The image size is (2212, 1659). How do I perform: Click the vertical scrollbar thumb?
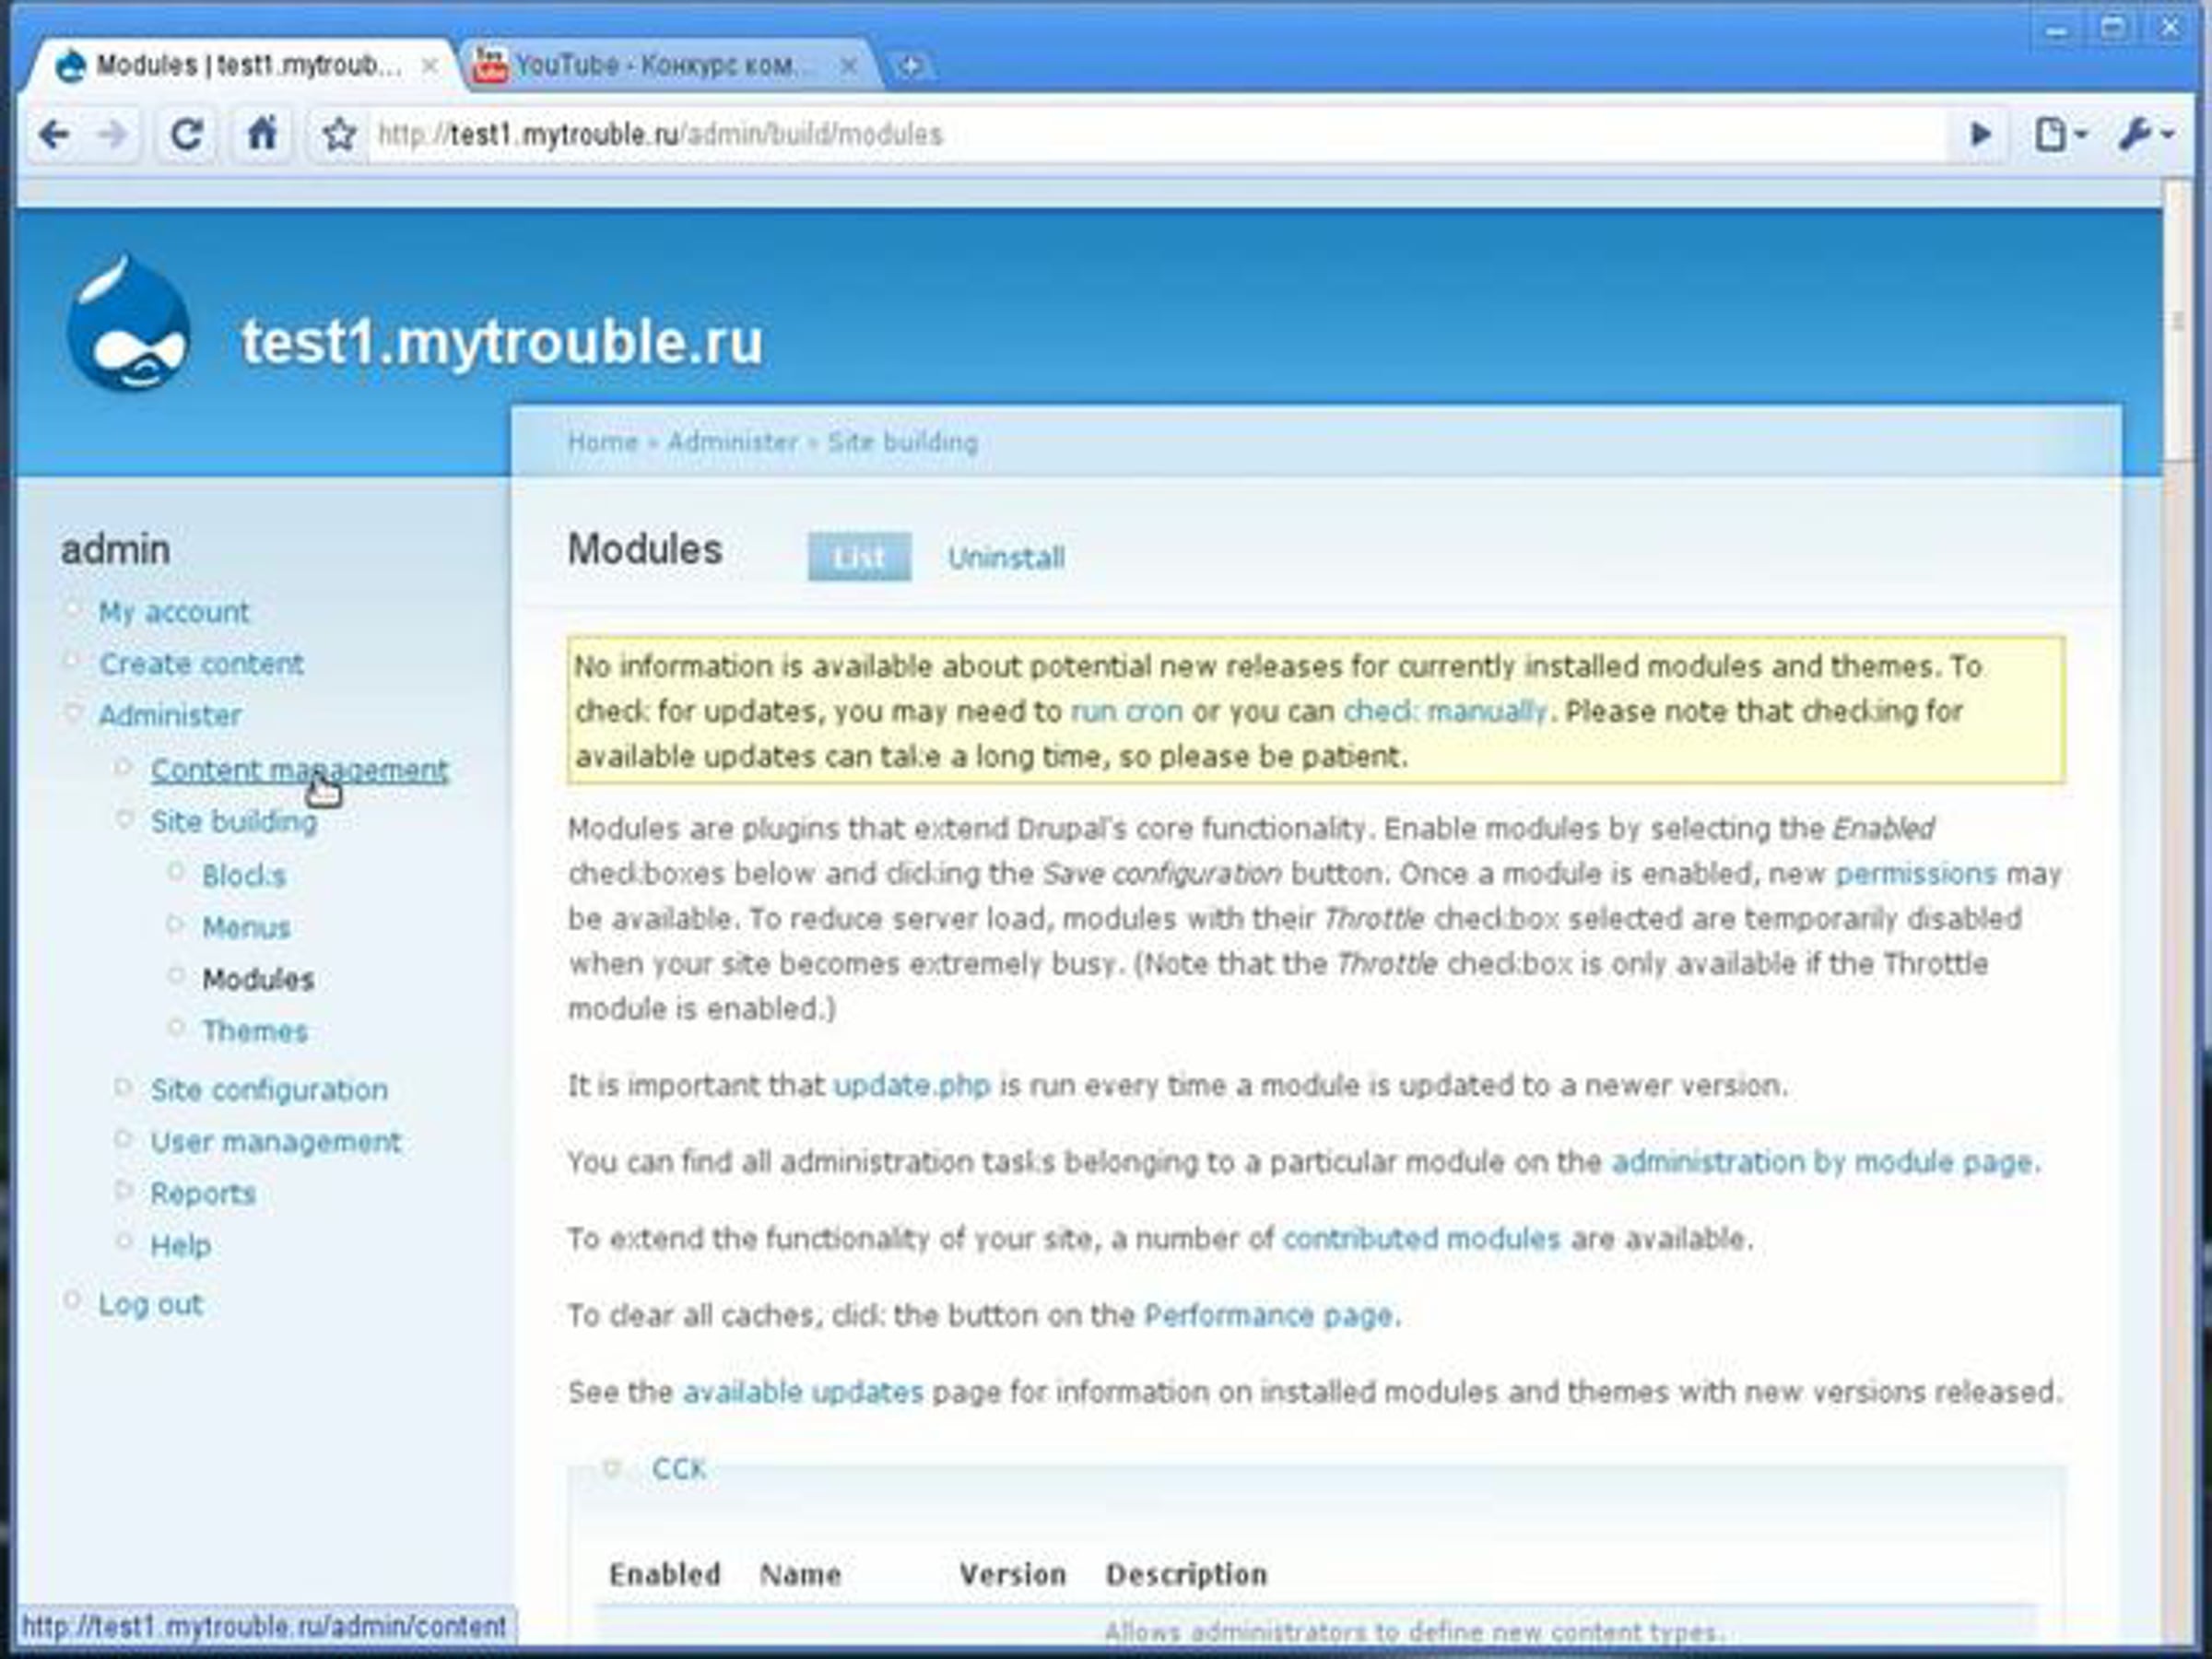2178,322
